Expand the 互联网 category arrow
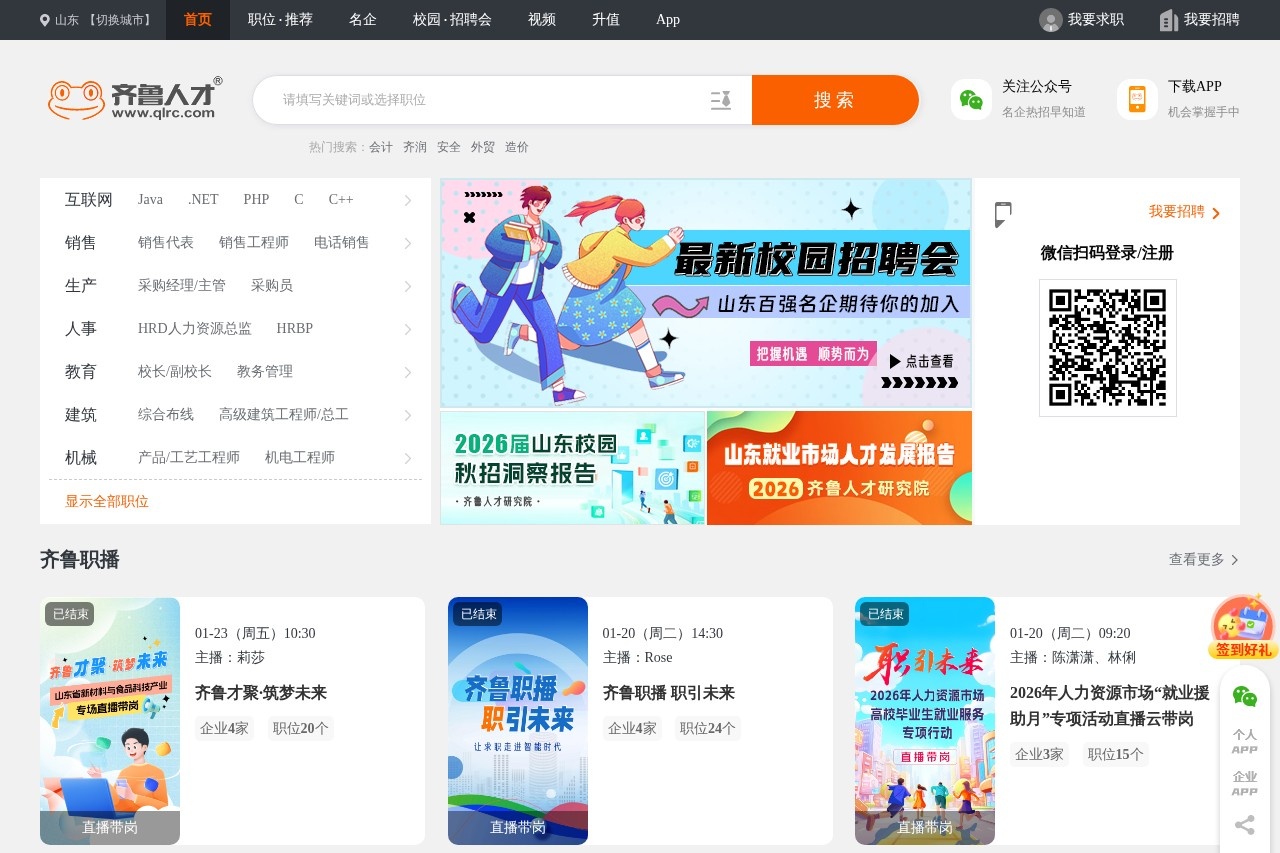The width and height of the screenshot is (1280, 853). coord(408,201)
